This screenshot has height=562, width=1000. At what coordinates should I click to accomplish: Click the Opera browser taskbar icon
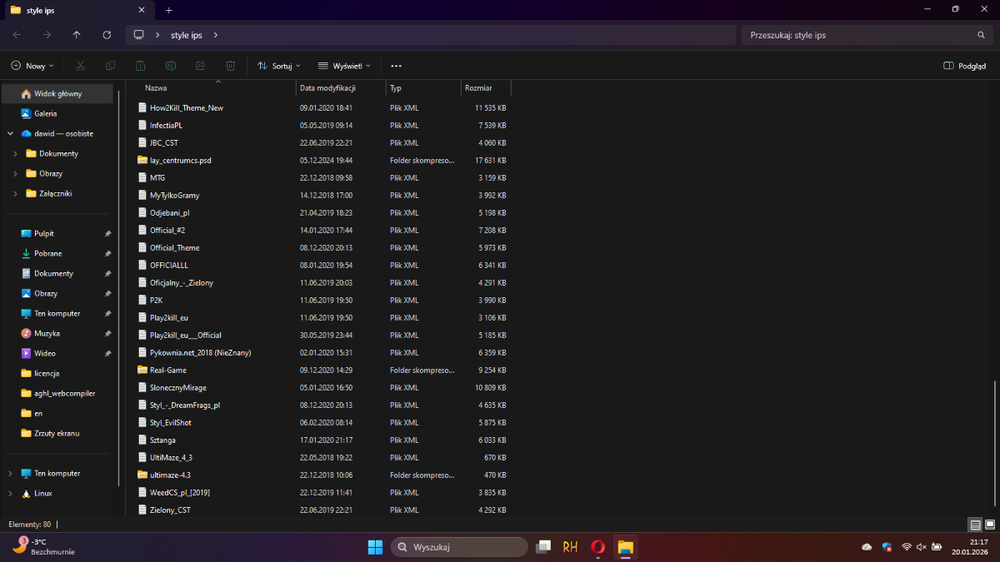tap(598, 547)
